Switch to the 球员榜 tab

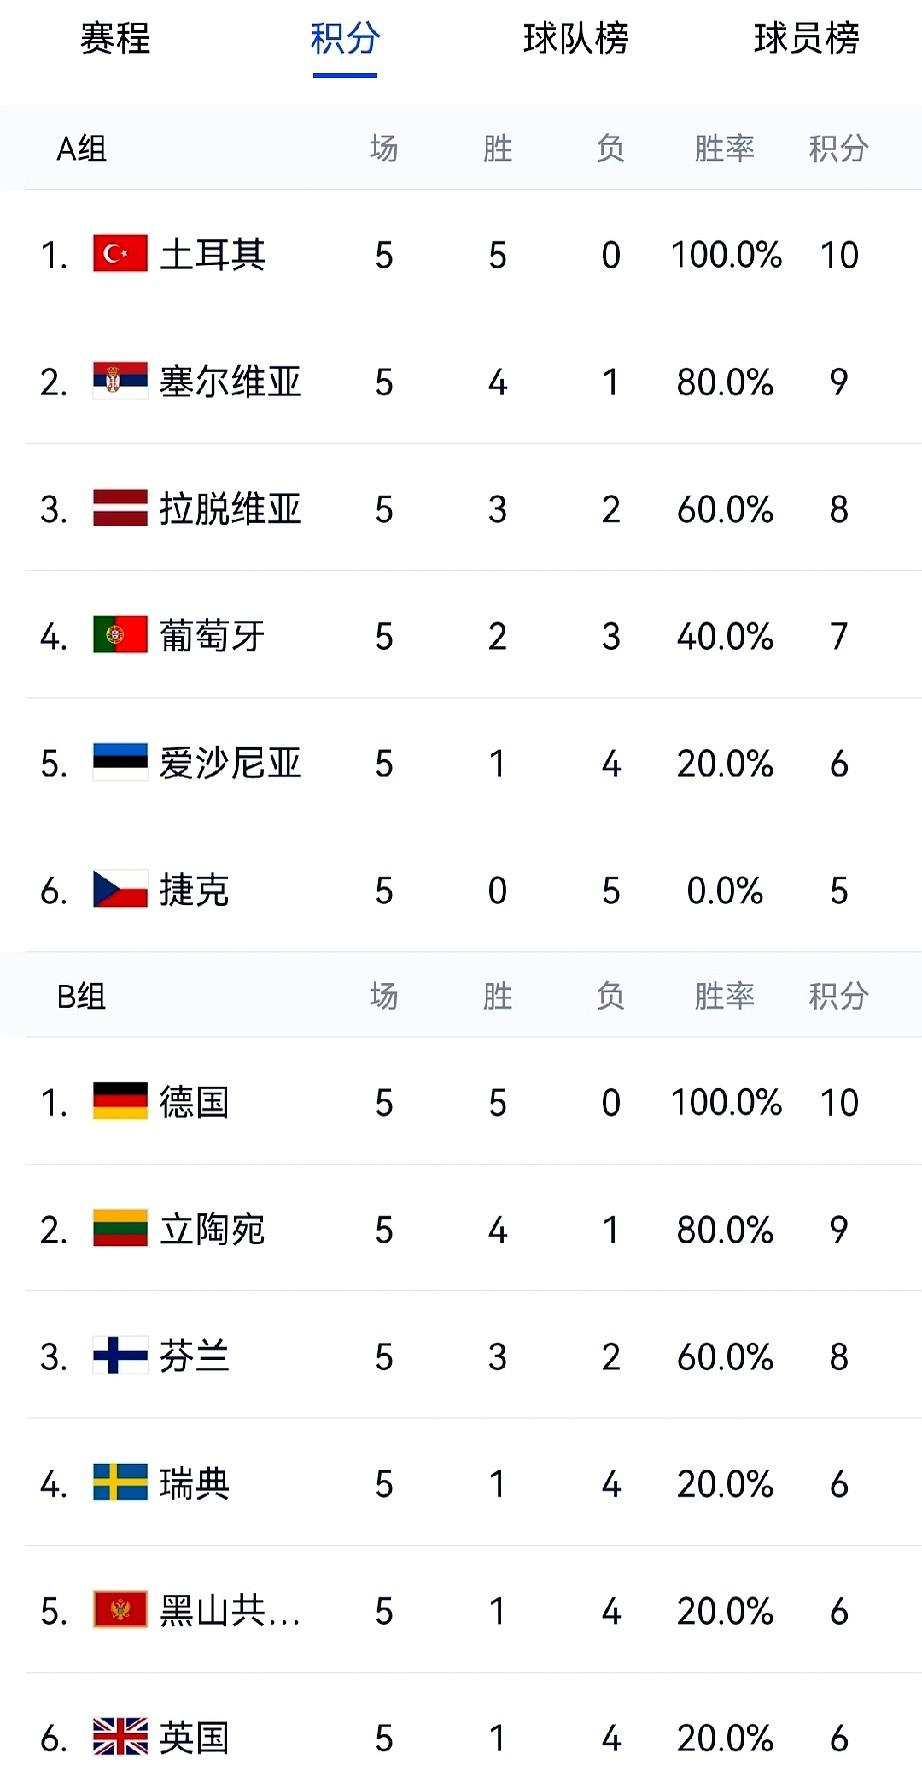tap(807, 39)
